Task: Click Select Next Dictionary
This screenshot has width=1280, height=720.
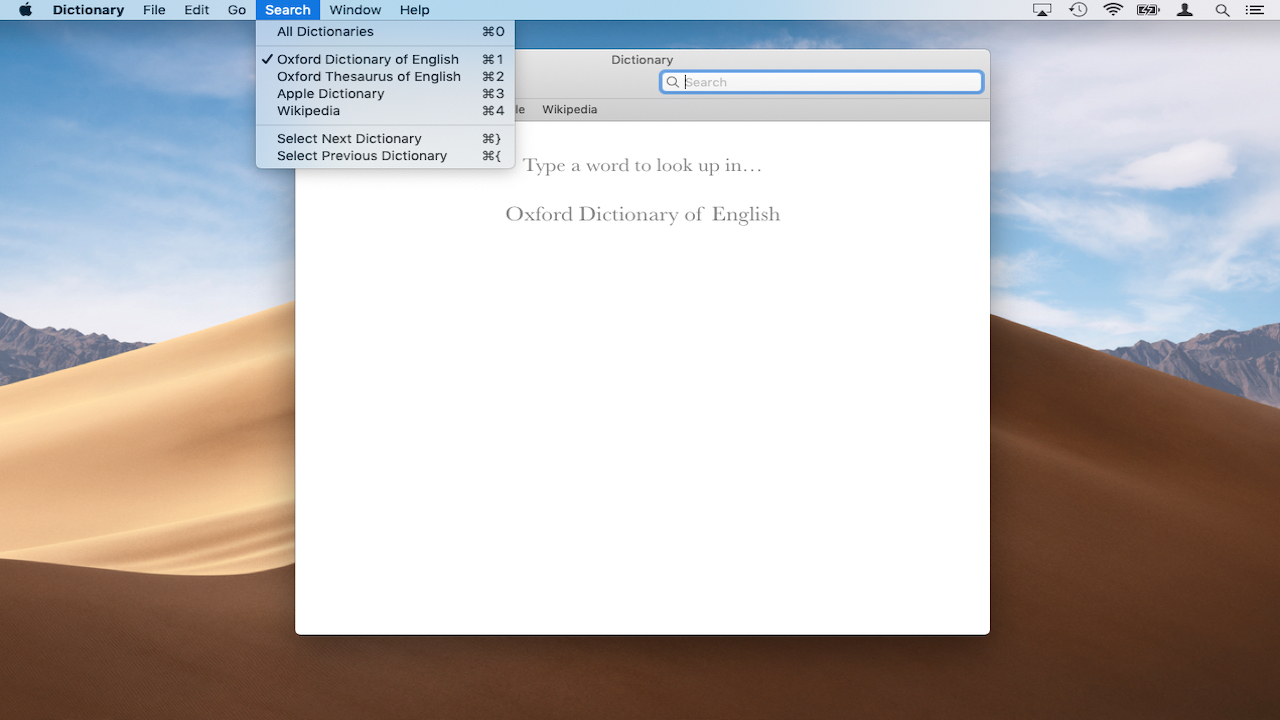Action: coord(385,139)
